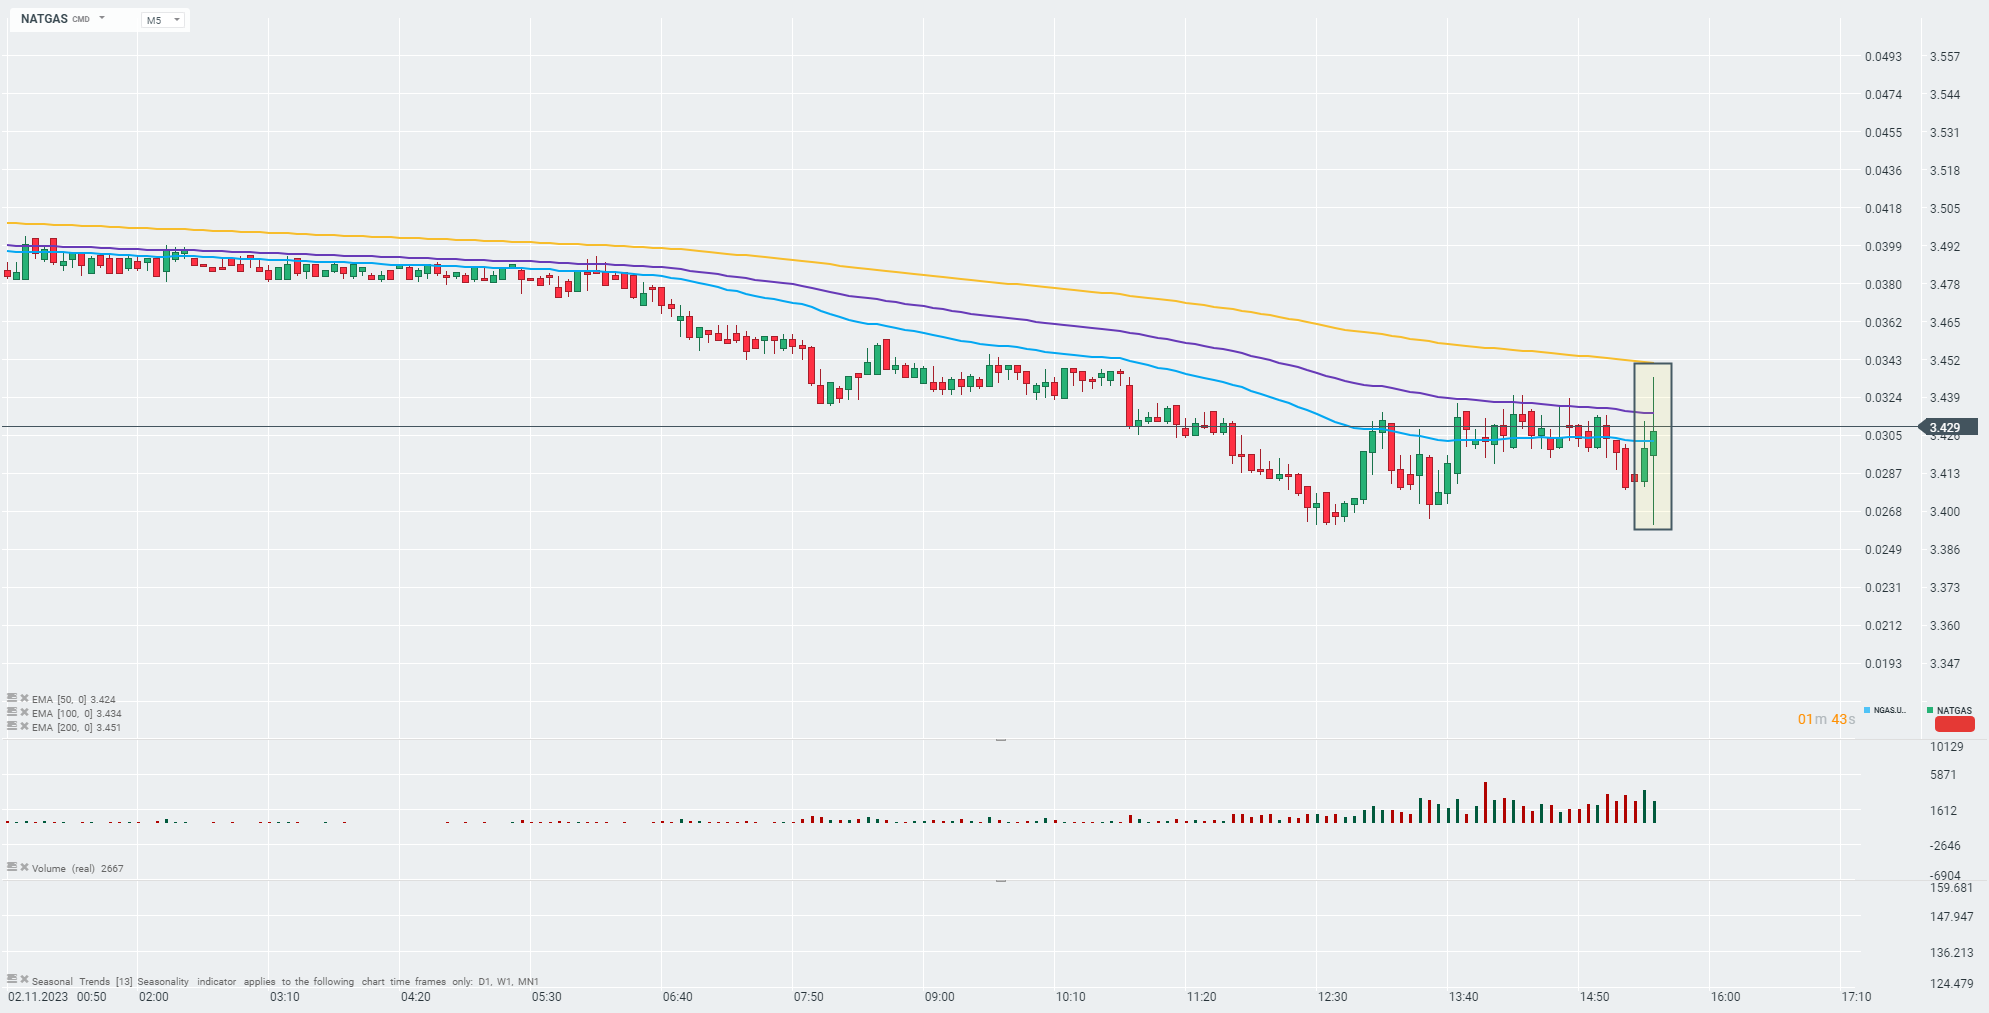
Task: Click the NATGAS green legend swatch
Action: [1930, 710]
